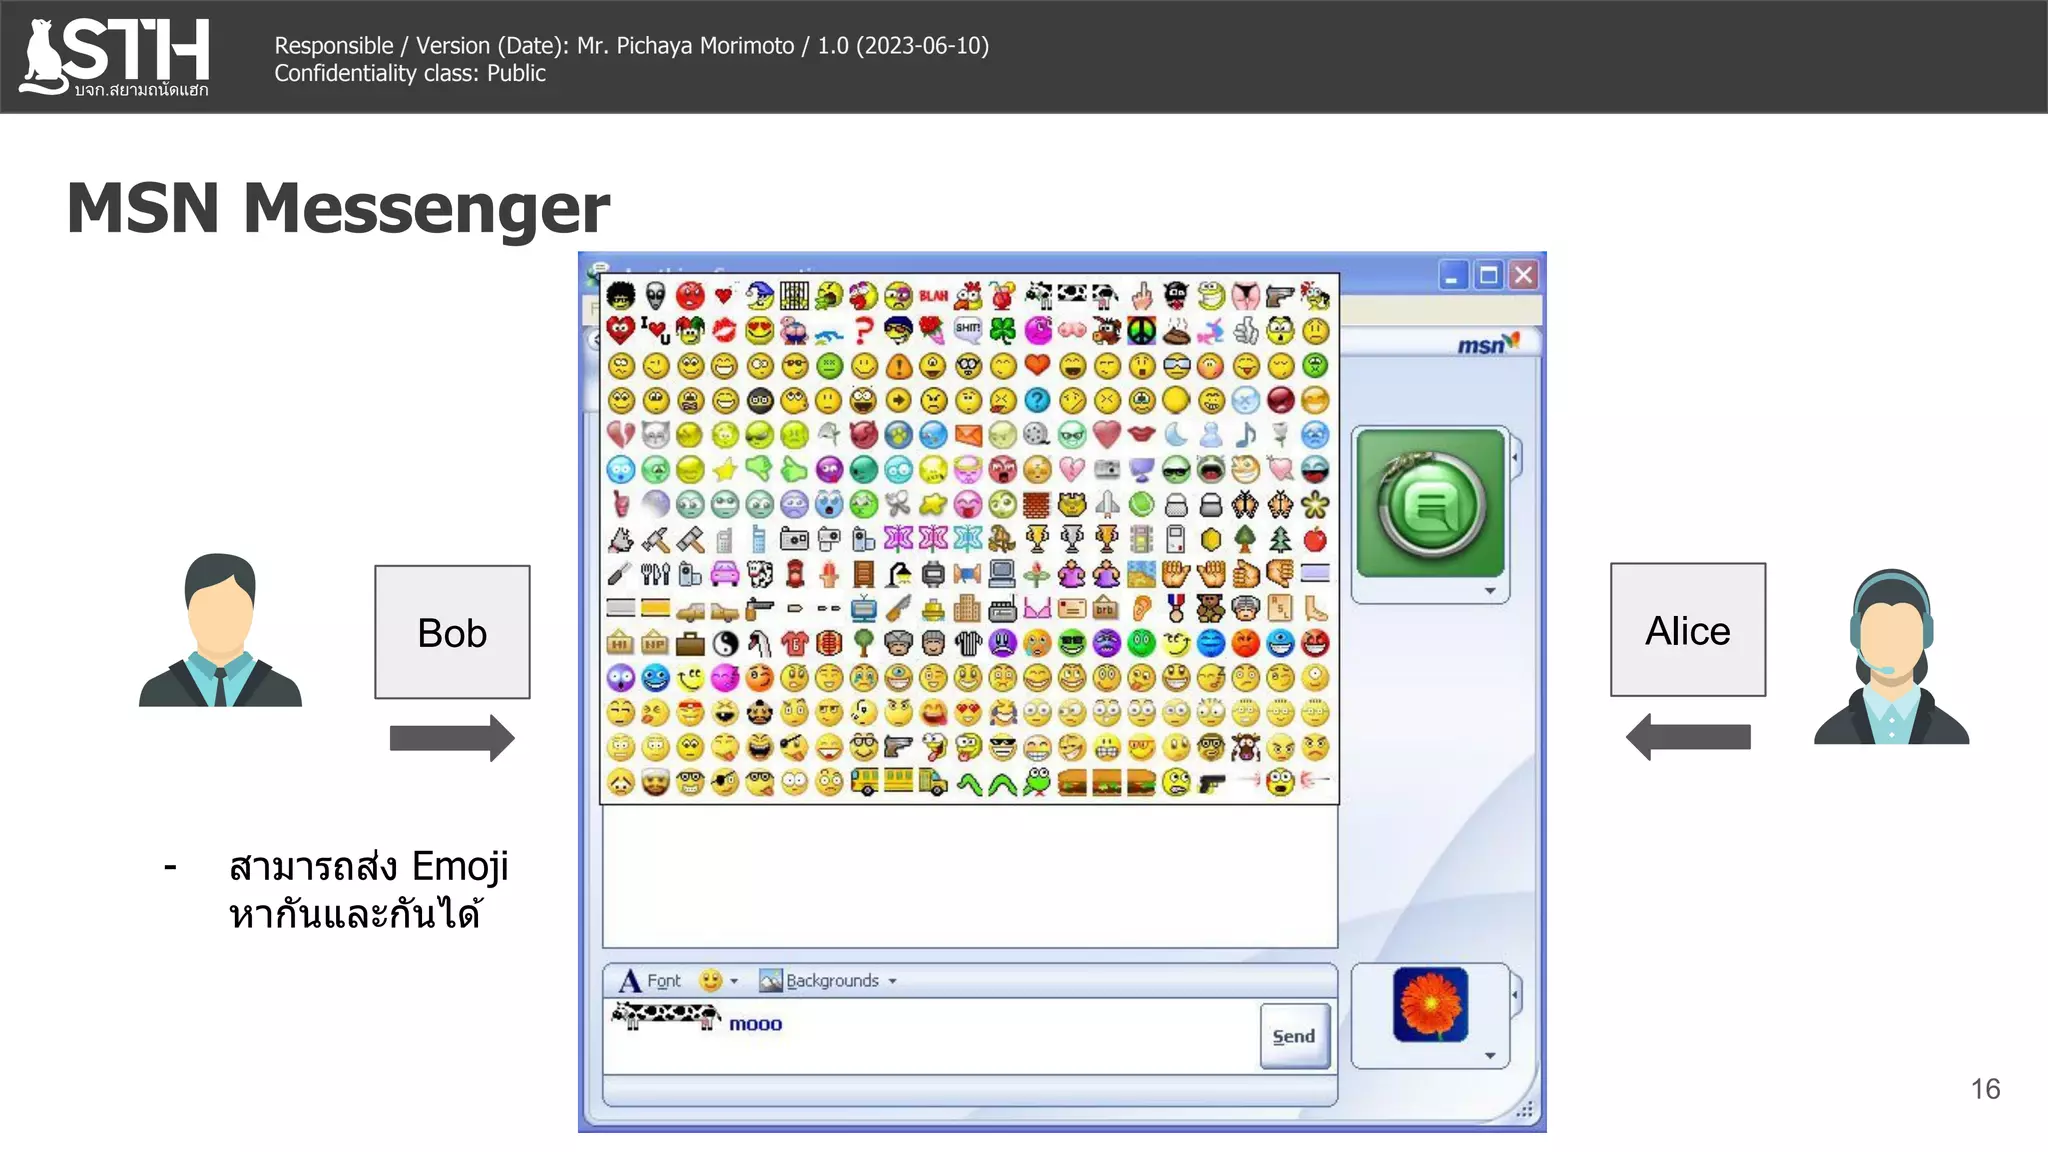Pick the medal with ribbon emoticon
This screenshot has width=2048, height=1152.
pos(1176,608)
